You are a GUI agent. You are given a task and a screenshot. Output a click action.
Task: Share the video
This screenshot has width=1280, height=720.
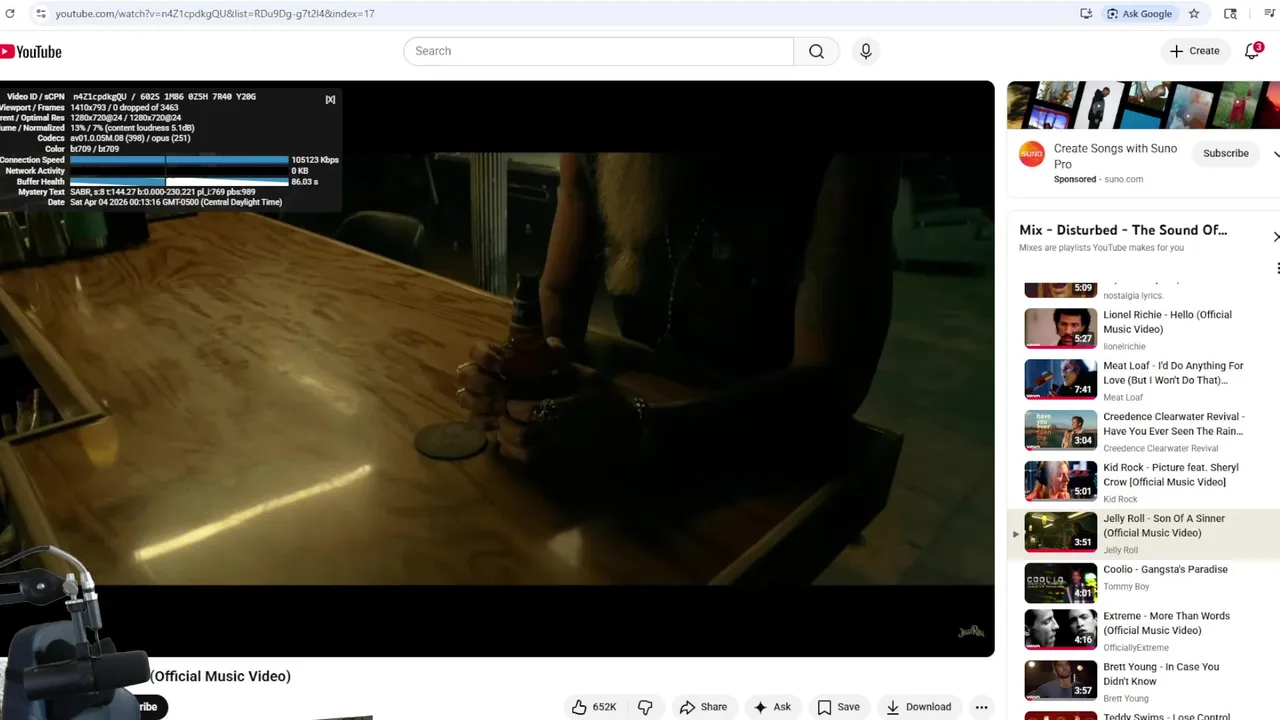click(703, 707)
